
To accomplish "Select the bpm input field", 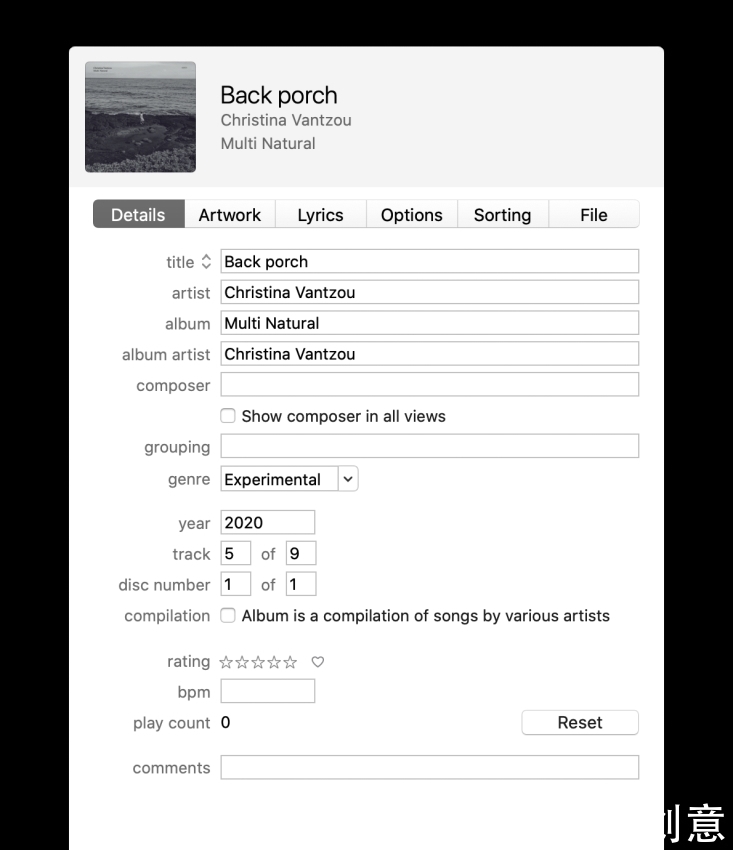I will [267, 691].
